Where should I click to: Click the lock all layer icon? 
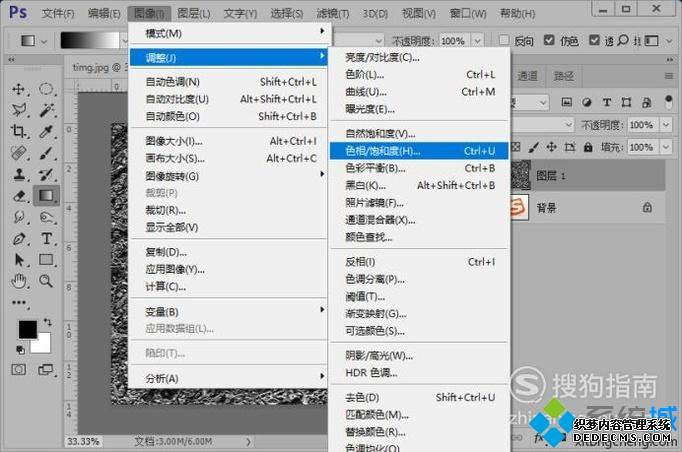[x=588, y=147]
